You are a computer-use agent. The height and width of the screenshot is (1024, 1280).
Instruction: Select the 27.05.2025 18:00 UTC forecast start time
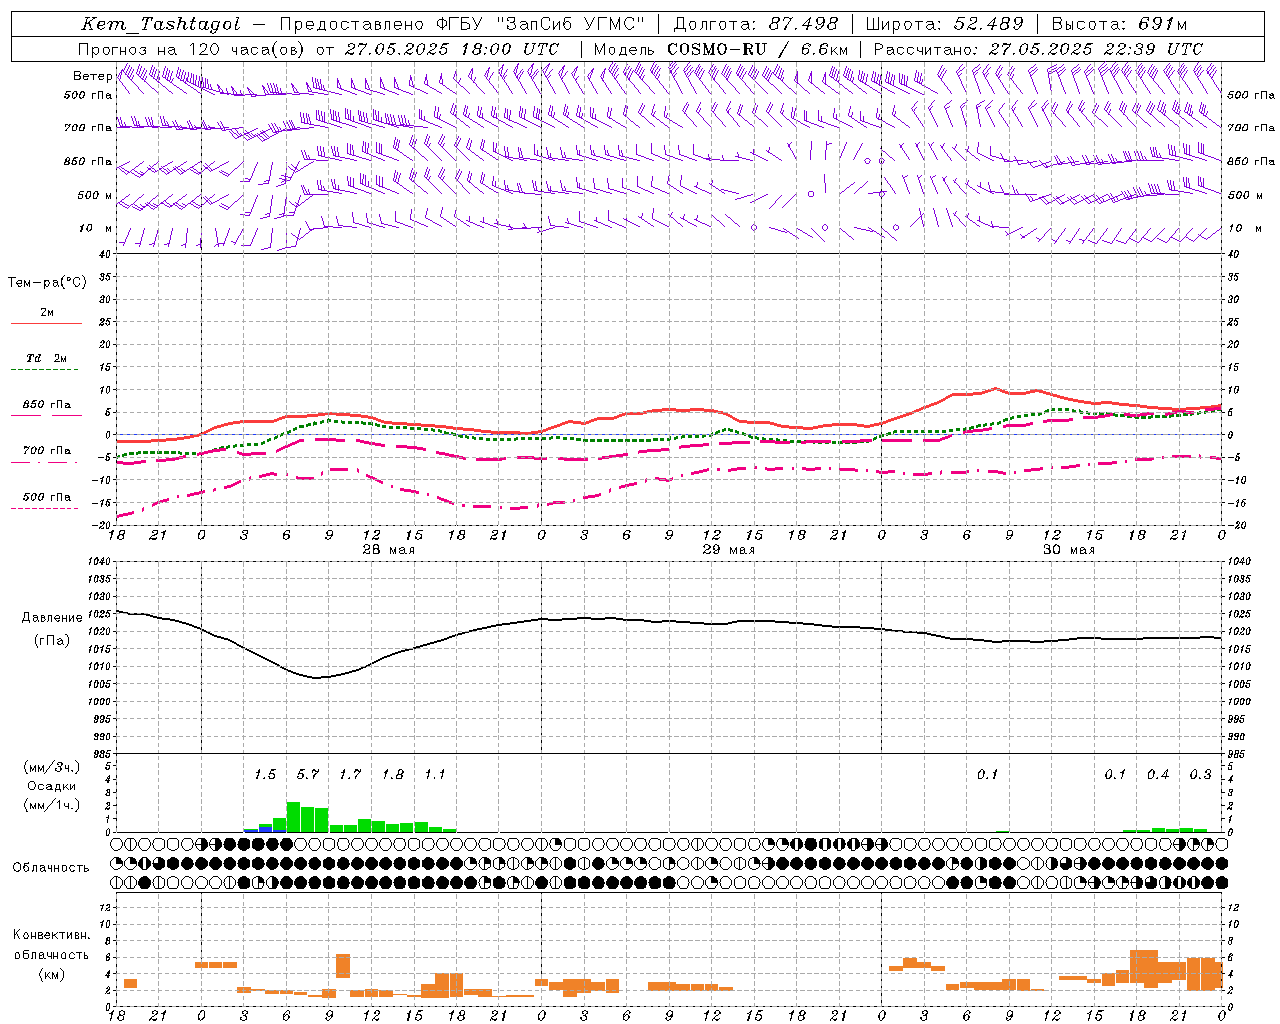(452, 49)
